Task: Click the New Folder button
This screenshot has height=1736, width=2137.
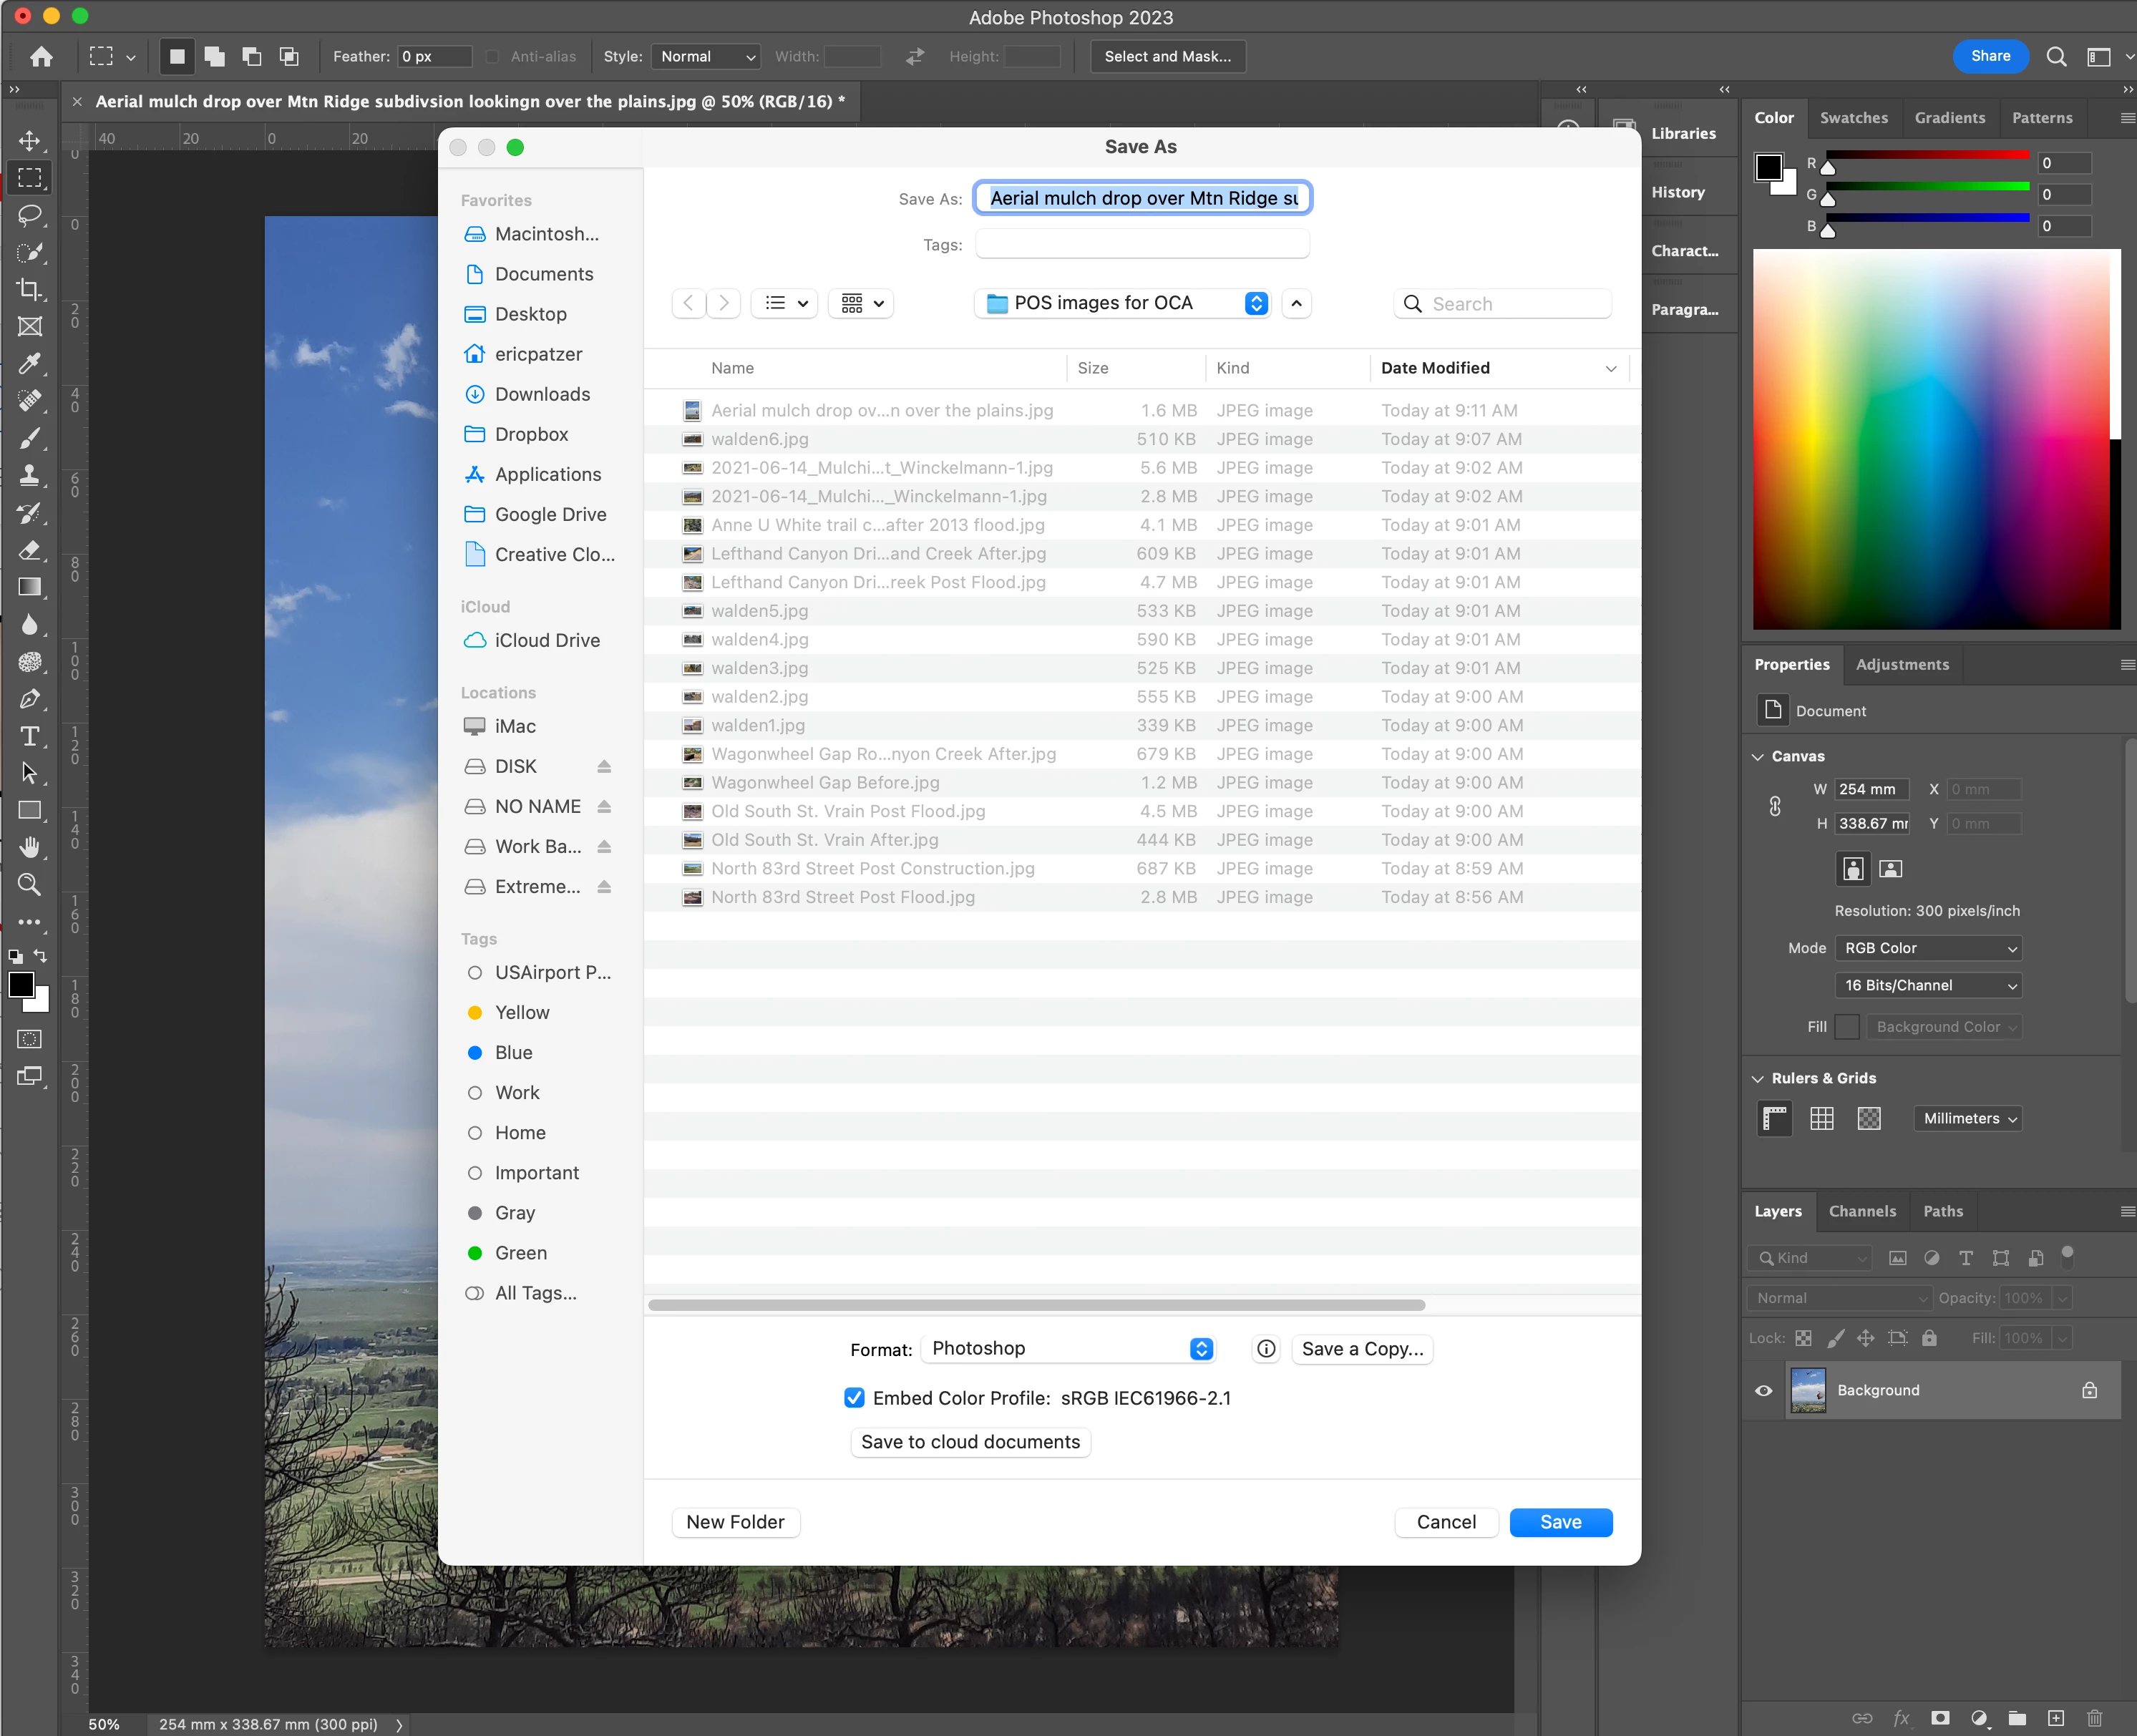Action: tap(735, 1522)
